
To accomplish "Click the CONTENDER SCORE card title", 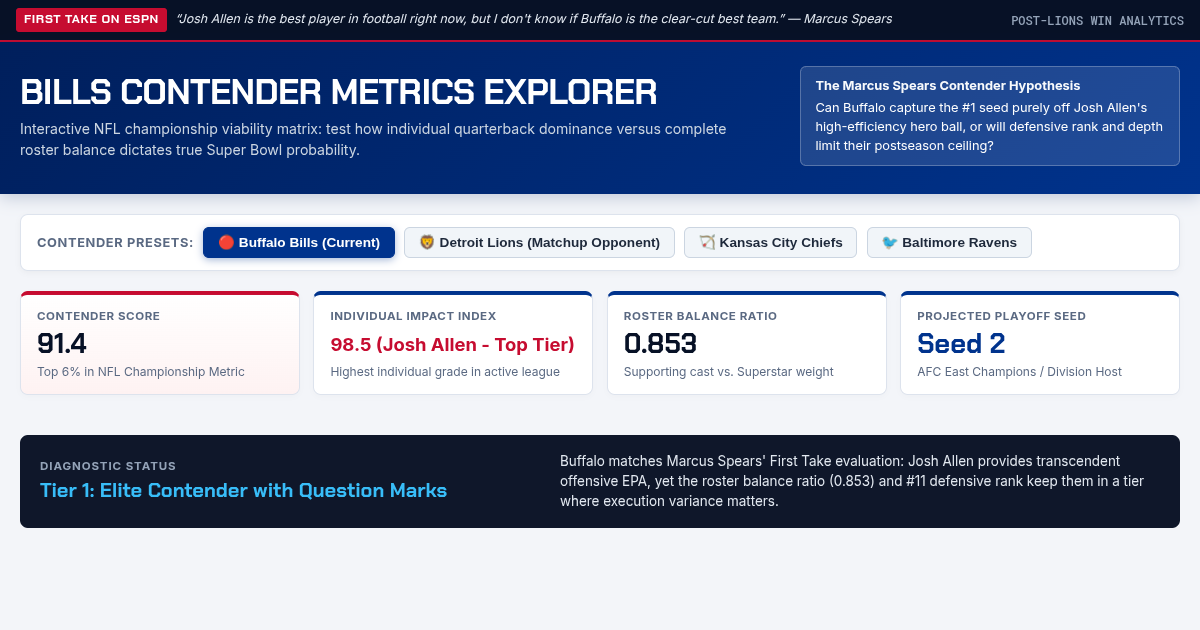I will (98, 316).
